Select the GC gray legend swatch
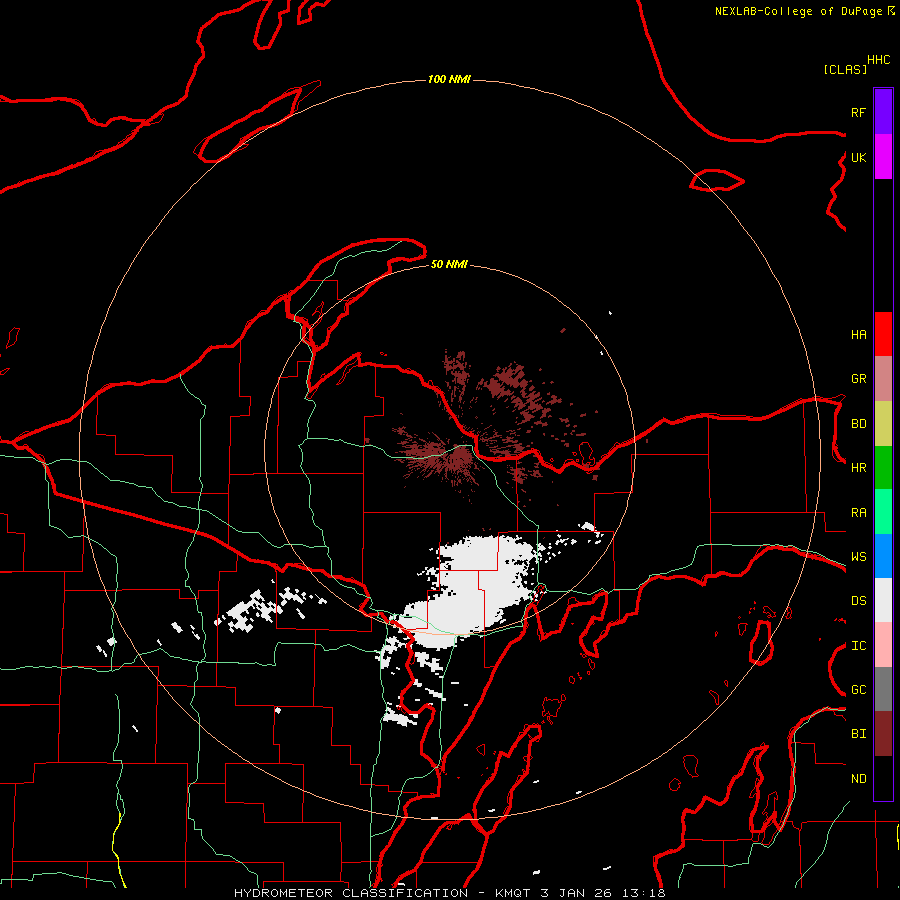This screenshot has width=900, height=900. pyautogui.click(x=883, y=689)
